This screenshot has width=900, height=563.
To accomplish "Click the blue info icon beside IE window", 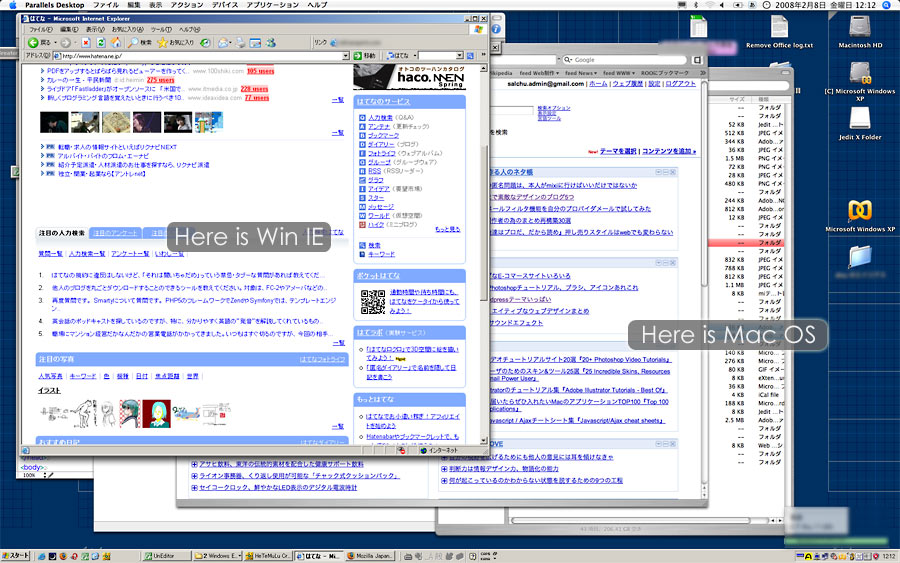I will (x=496, y=29).
